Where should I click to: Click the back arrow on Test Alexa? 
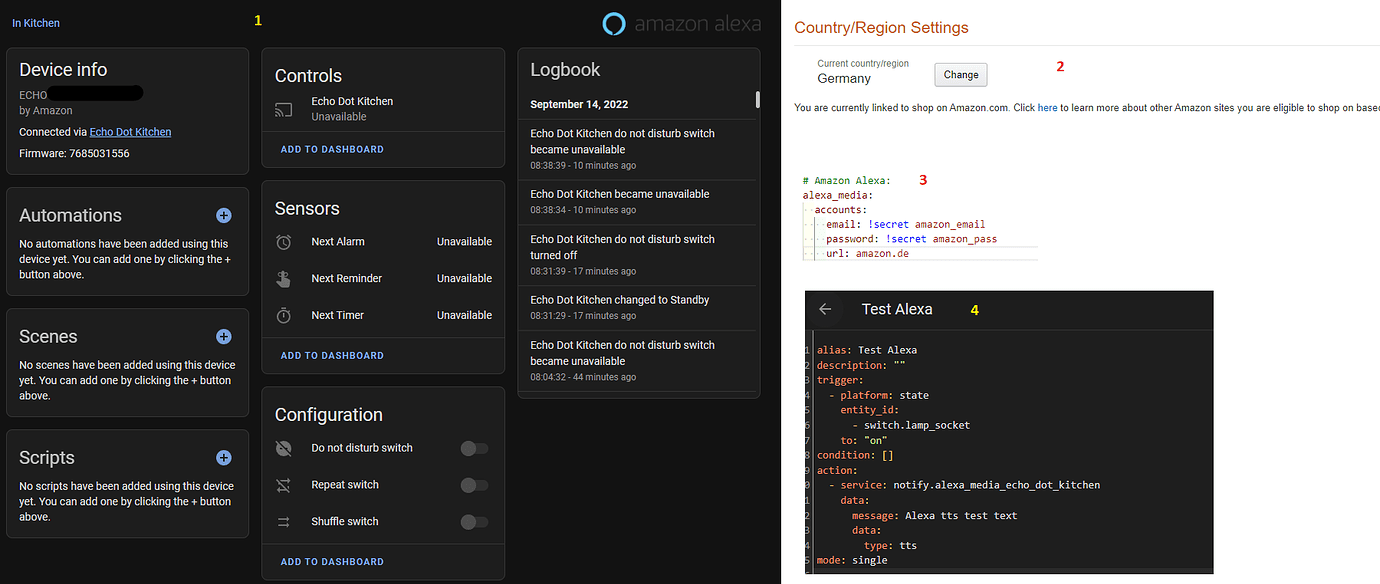point(825,309)
